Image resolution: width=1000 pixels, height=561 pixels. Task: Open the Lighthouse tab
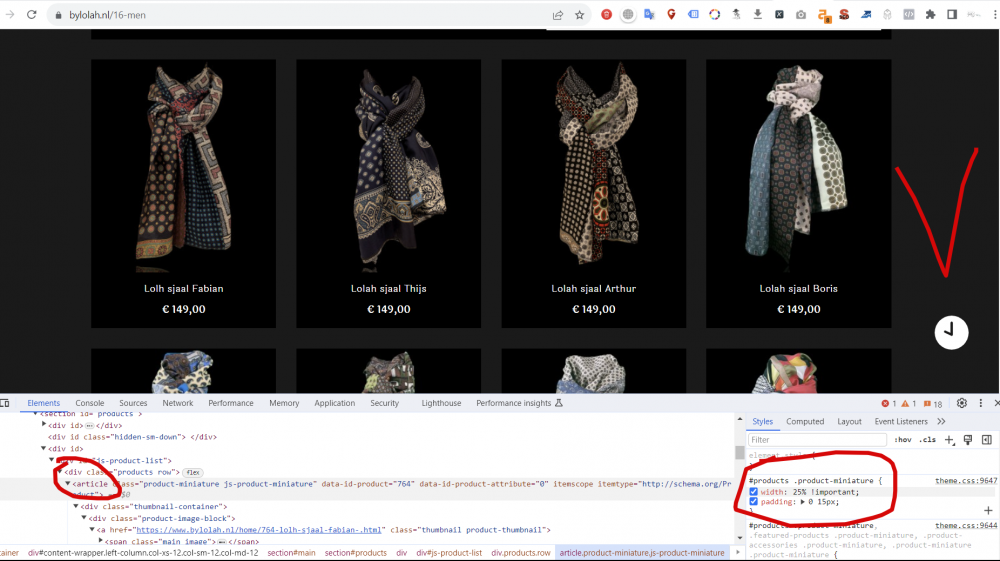click(441, 403)
